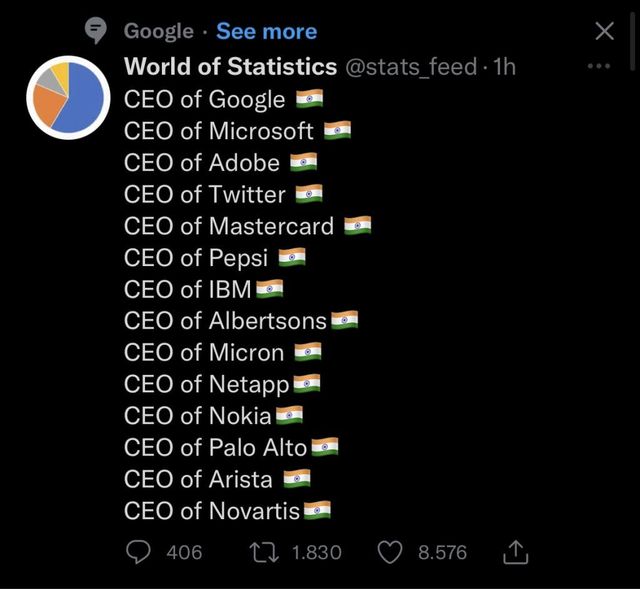This screenshot has height=589, width=640.
Task: Share the tweet using the share icon
Action: click(516, 551)
